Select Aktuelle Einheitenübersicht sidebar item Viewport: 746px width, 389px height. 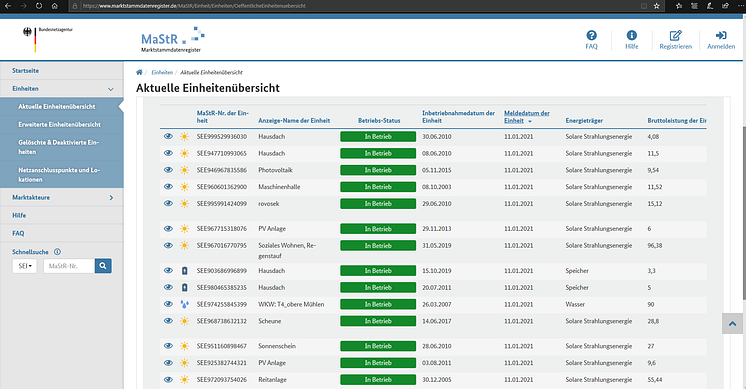tap(57, 107)
